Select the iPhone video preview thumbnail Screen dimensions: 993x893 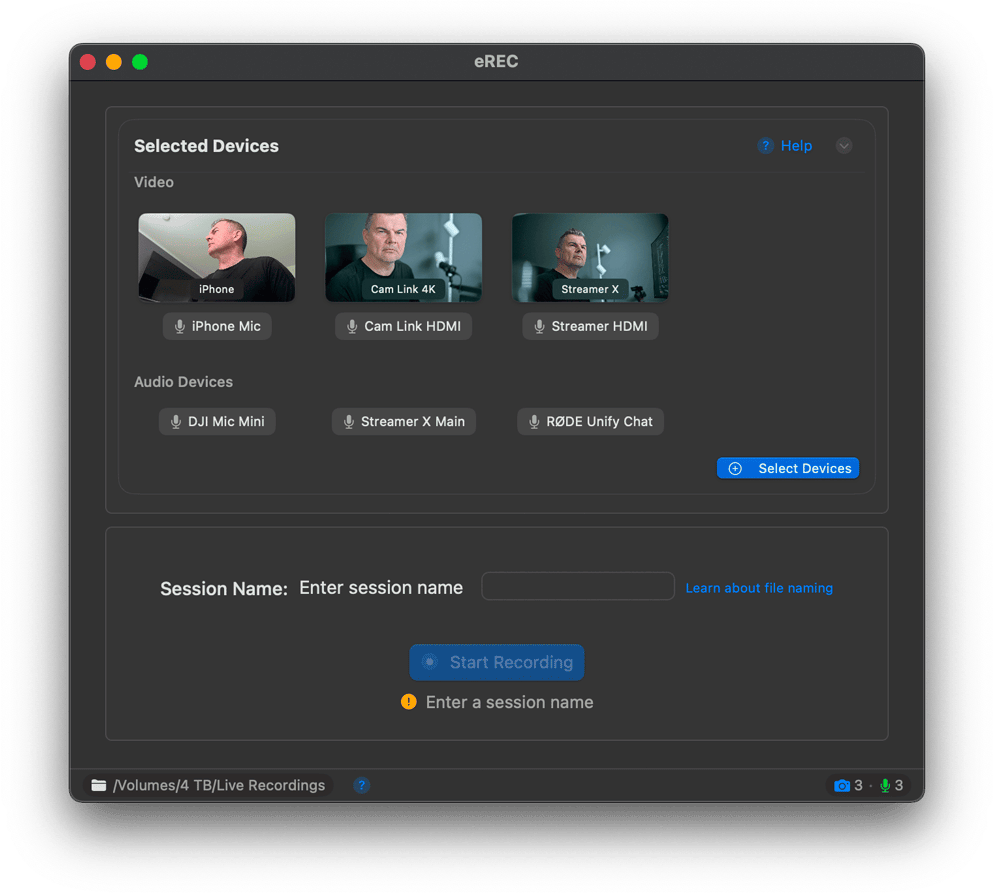(217, 256)
